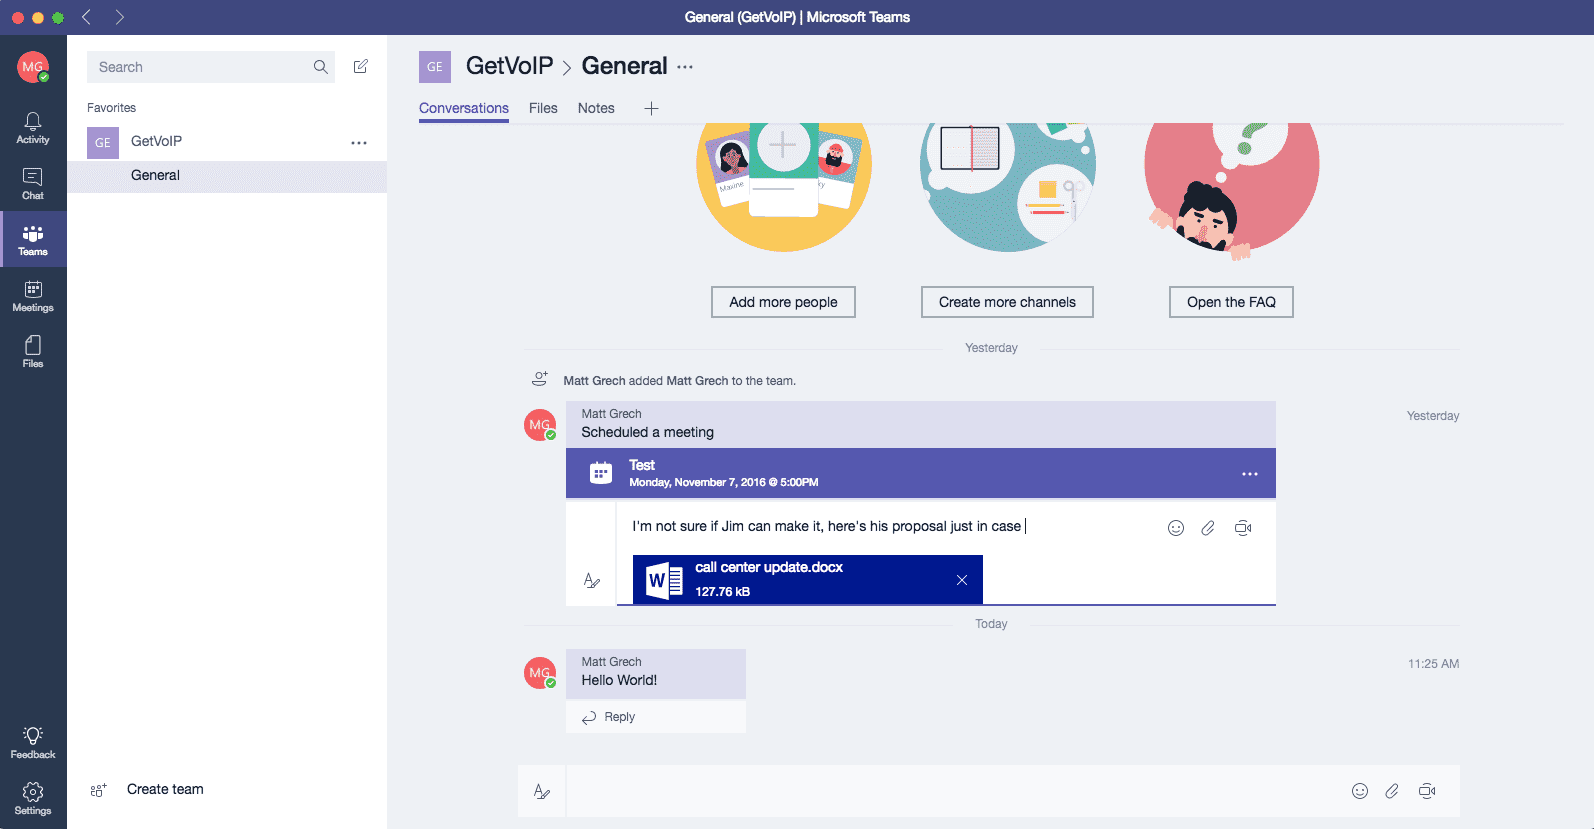Switch to the Files tab
The image size is (1594, 829).
tap(543, 108)
